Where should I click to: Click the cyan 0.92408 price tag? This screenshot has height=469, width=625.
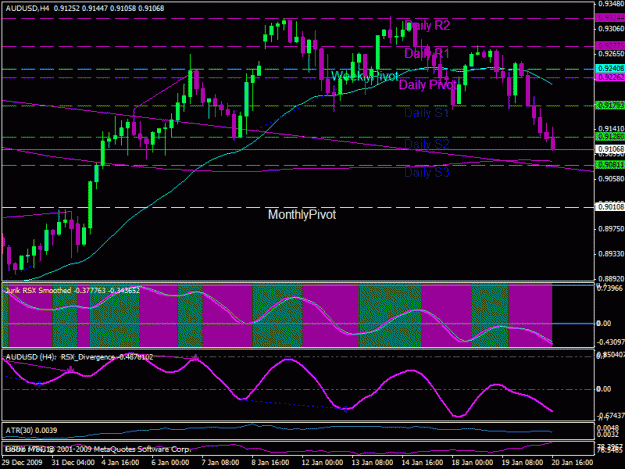tap(610, 69)
